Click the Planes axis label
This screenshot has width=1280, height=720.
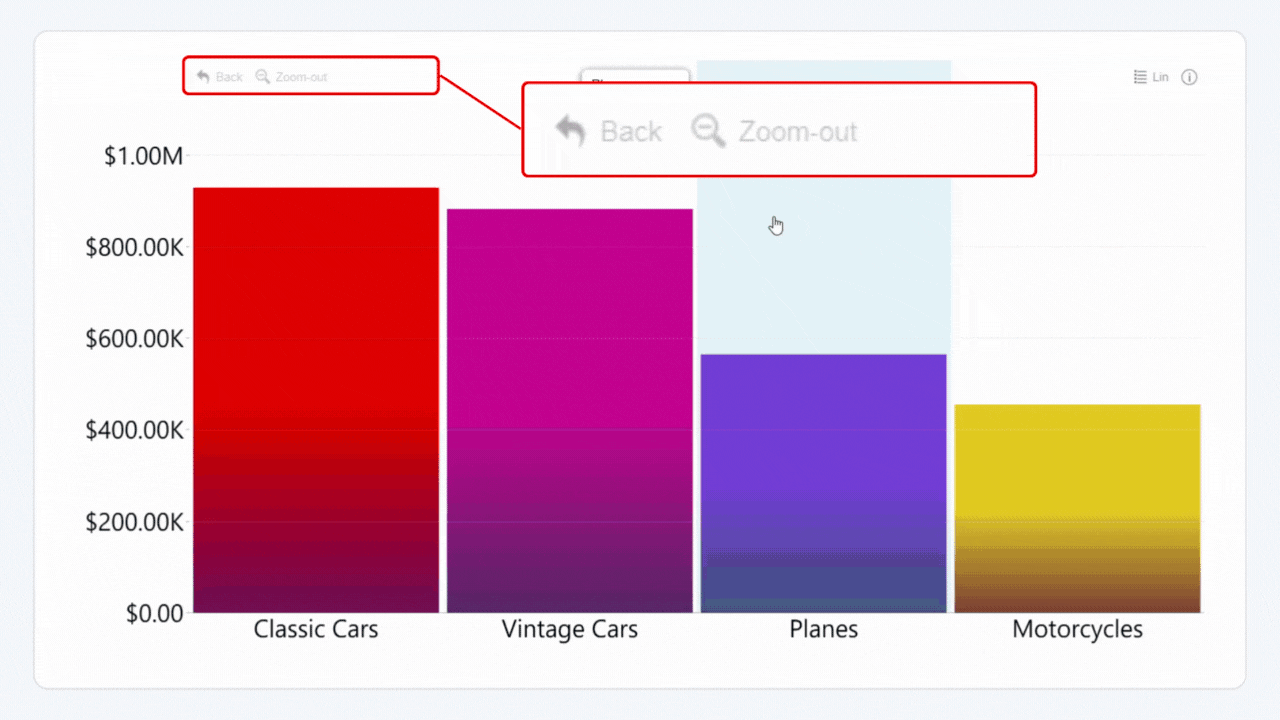point(823,629)
